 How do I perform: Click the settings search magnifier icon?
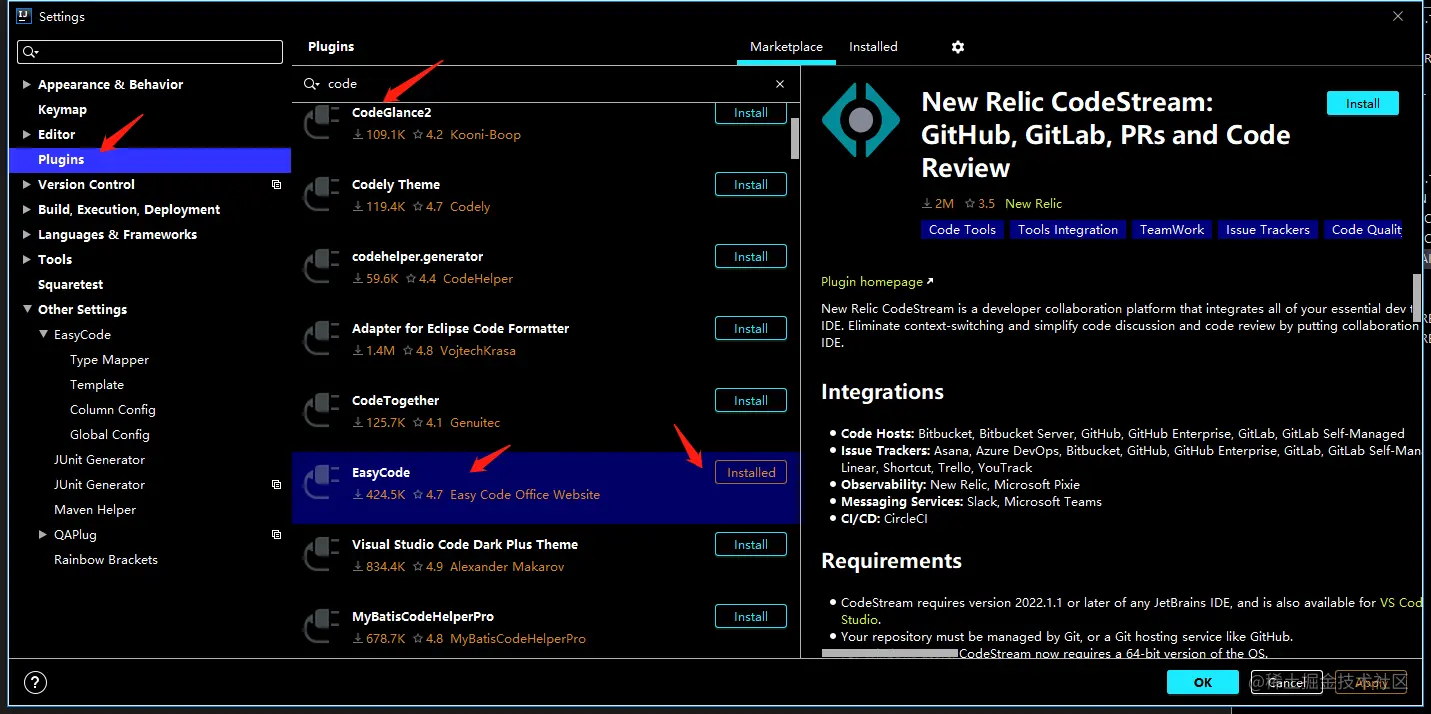click(x=31, y=52)
